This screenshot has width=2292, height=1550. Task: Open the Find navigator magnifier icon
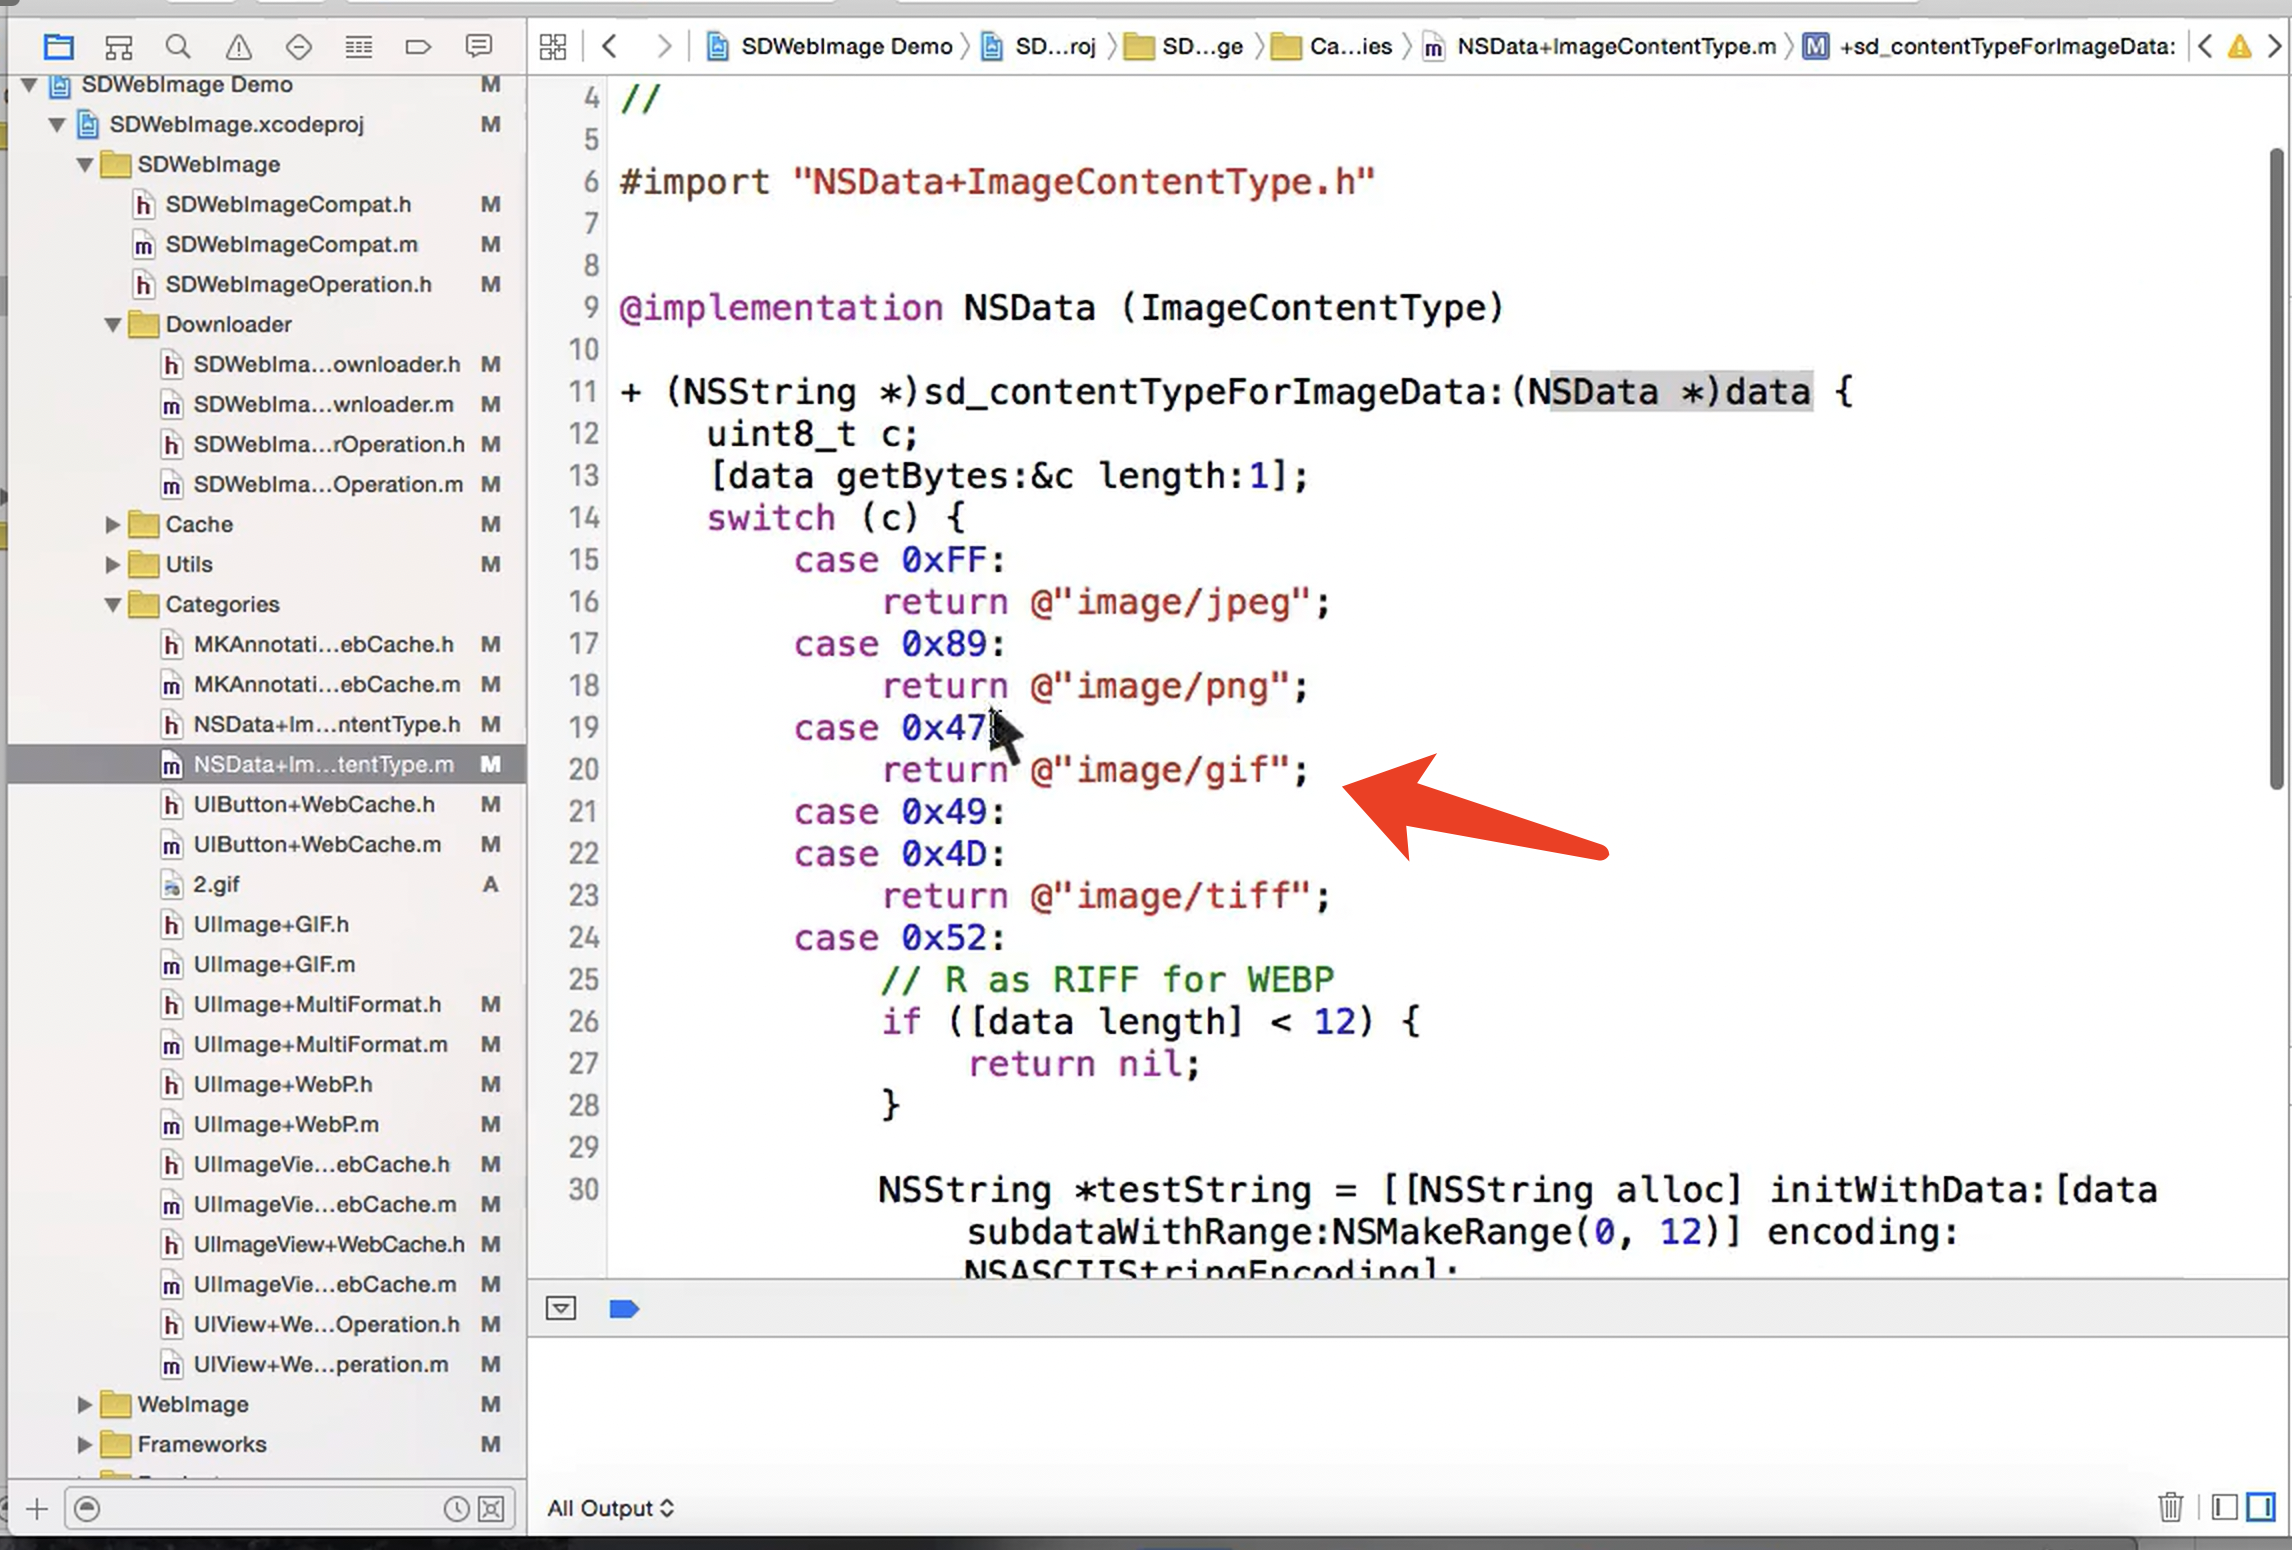[x=178, y=46]
